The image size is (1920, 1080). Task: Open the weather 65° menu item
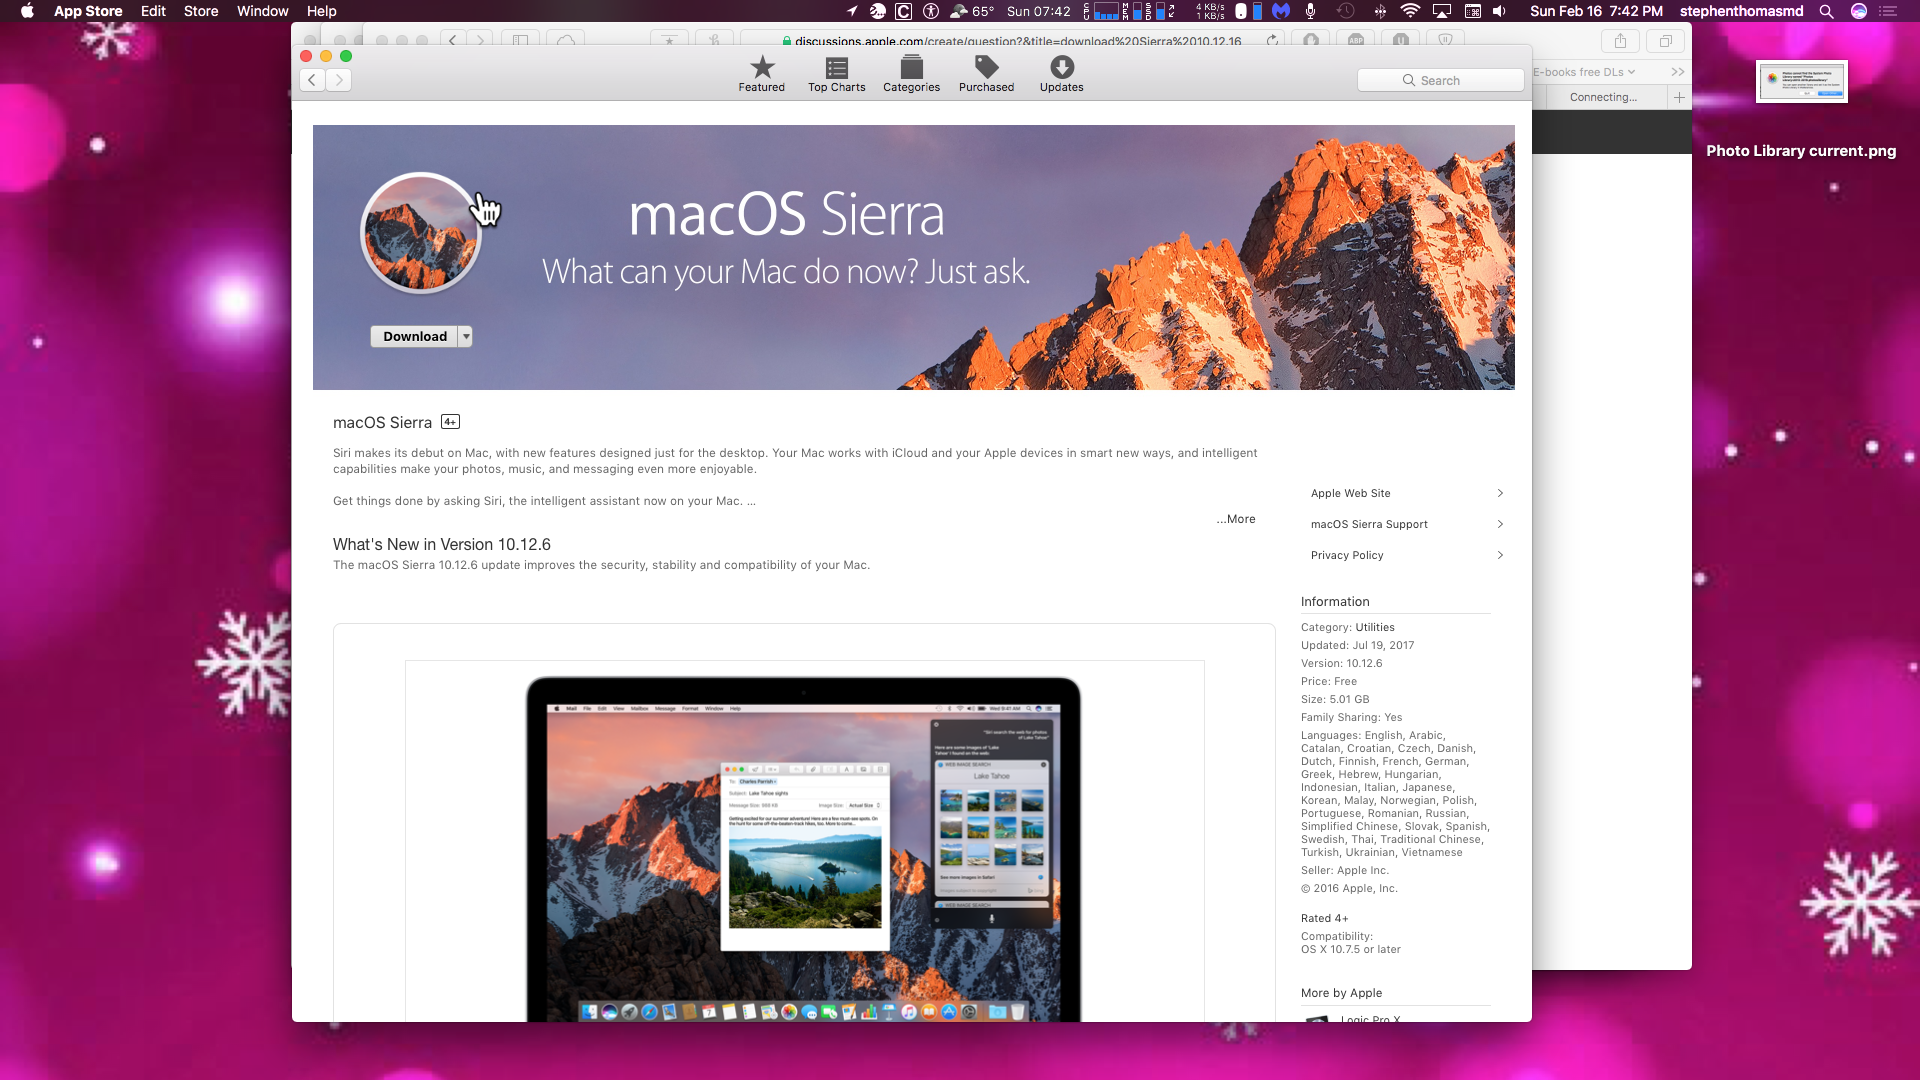click(x=971, y=11)
